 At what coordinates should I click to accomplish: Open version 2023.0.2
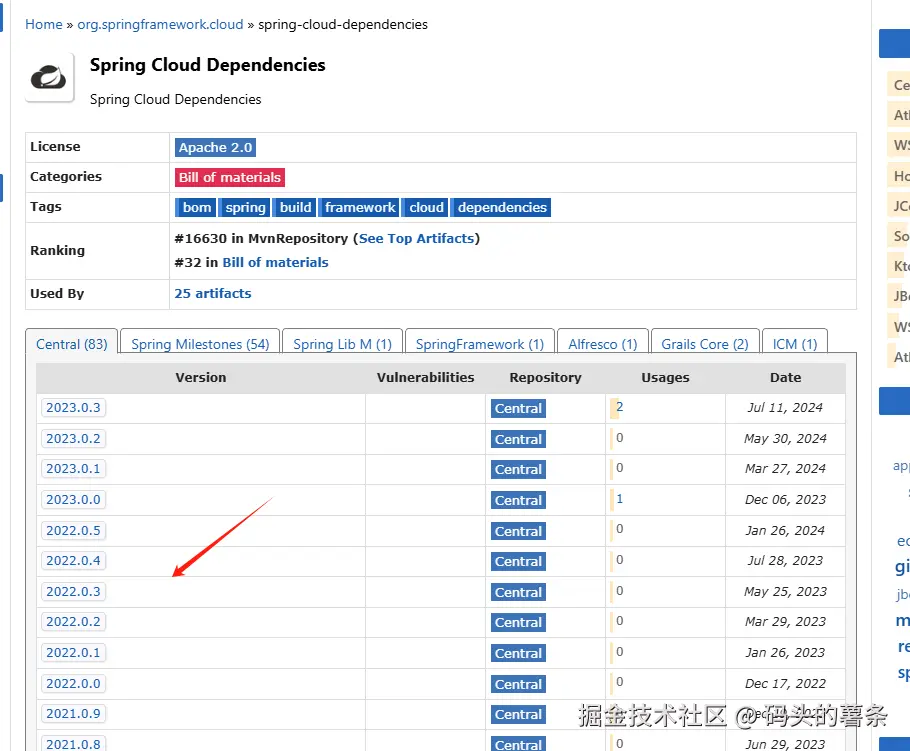tap(73, 439)
